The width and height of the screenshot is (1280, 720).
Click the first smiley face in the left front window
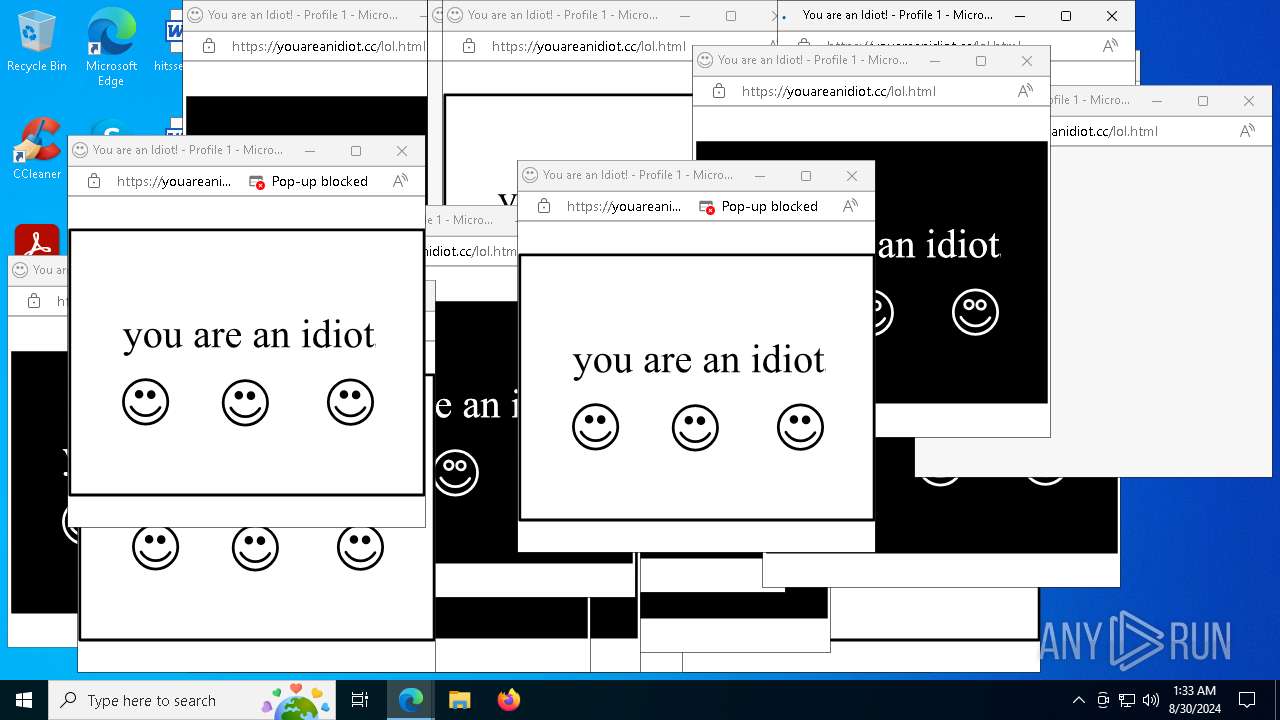pos(146,403)
